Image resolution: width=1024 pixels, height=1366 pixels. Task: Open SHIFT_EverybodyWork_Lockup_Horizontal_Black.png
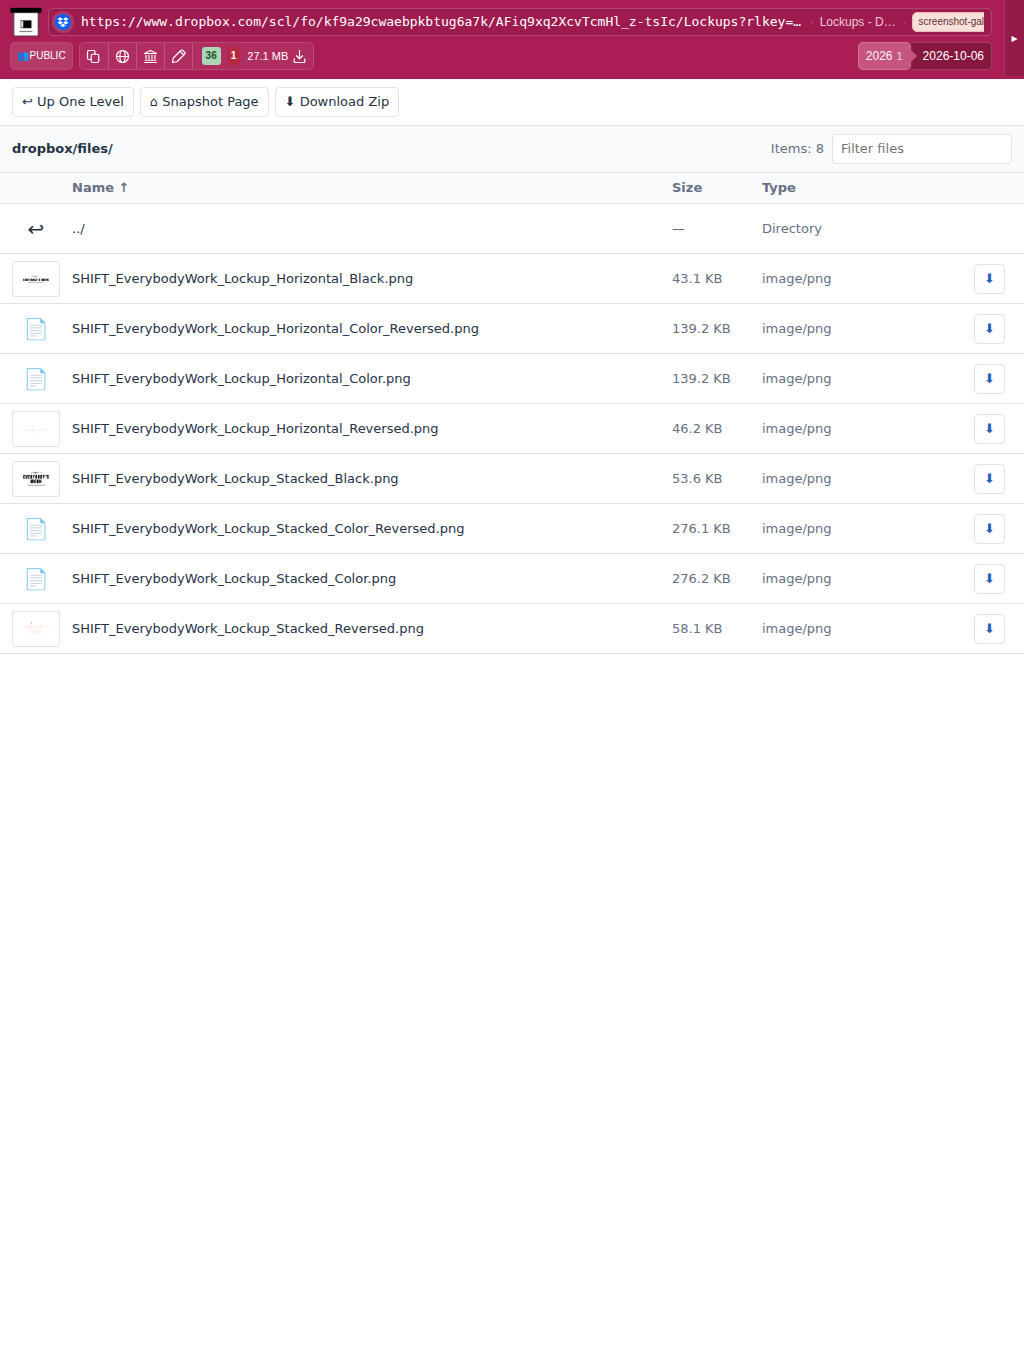(242, 279)
